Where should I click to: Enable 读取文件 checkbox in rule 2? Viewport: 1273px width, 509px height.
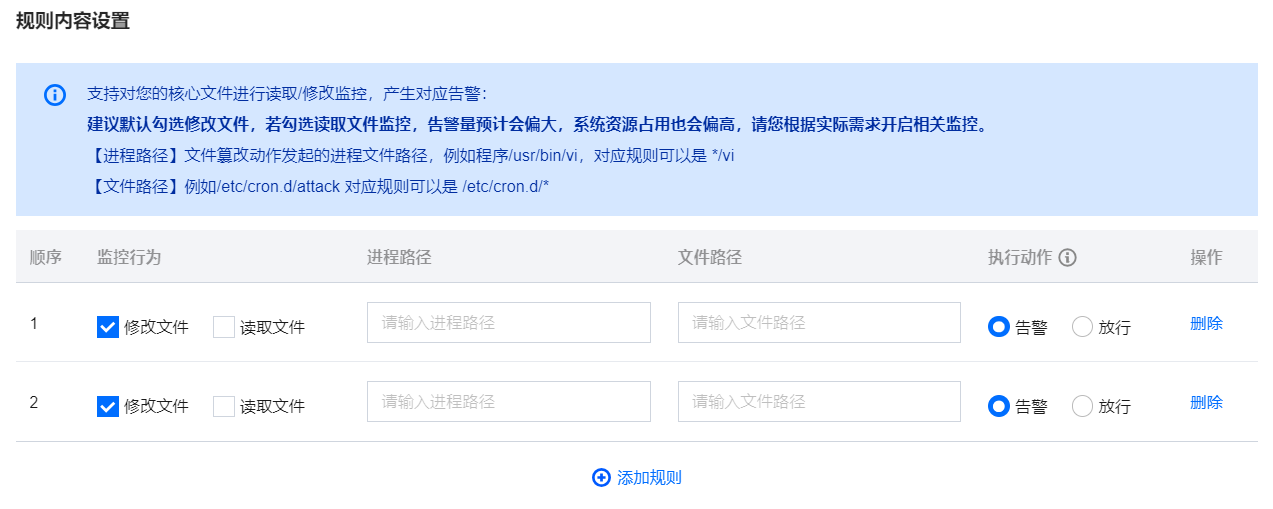pyautogui.click(x=224, y=406)
